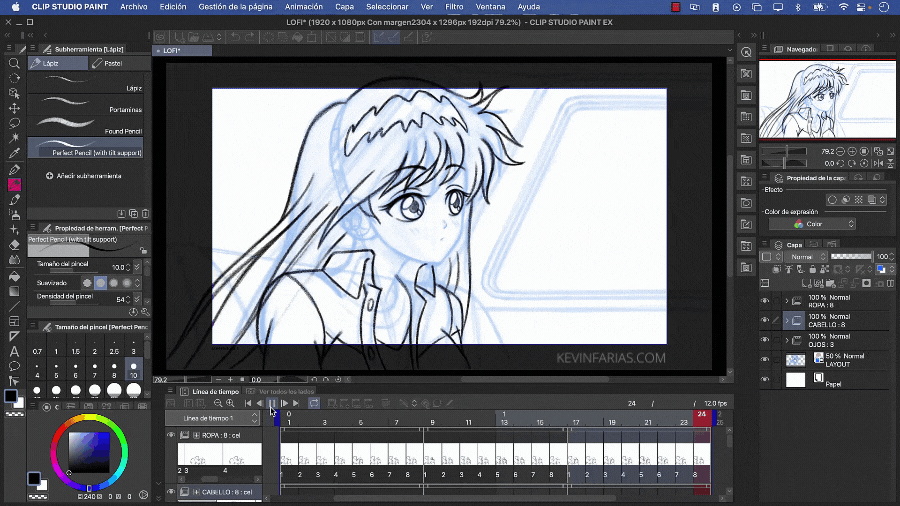The height and width of the screenshot is (506, 900).
Task: Open the Capa menu
Action: 344,7
